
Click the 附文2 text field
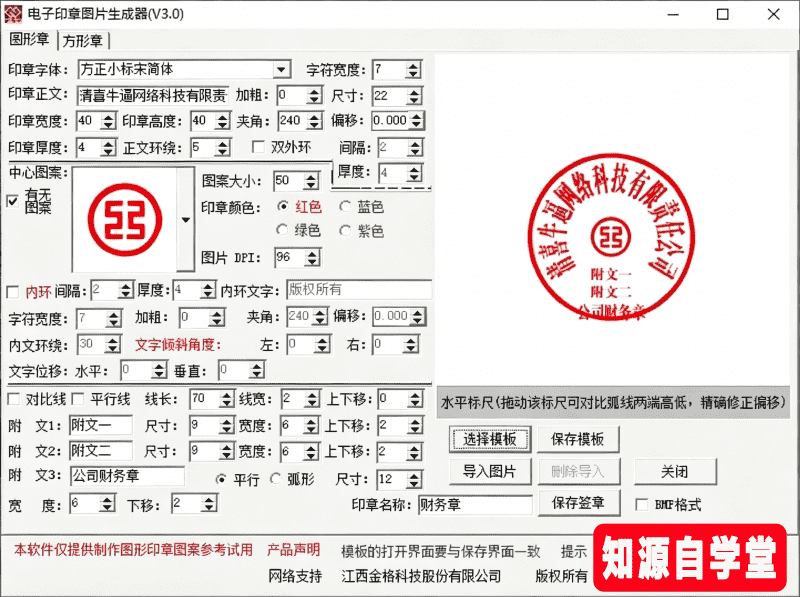tap(101, 451)
